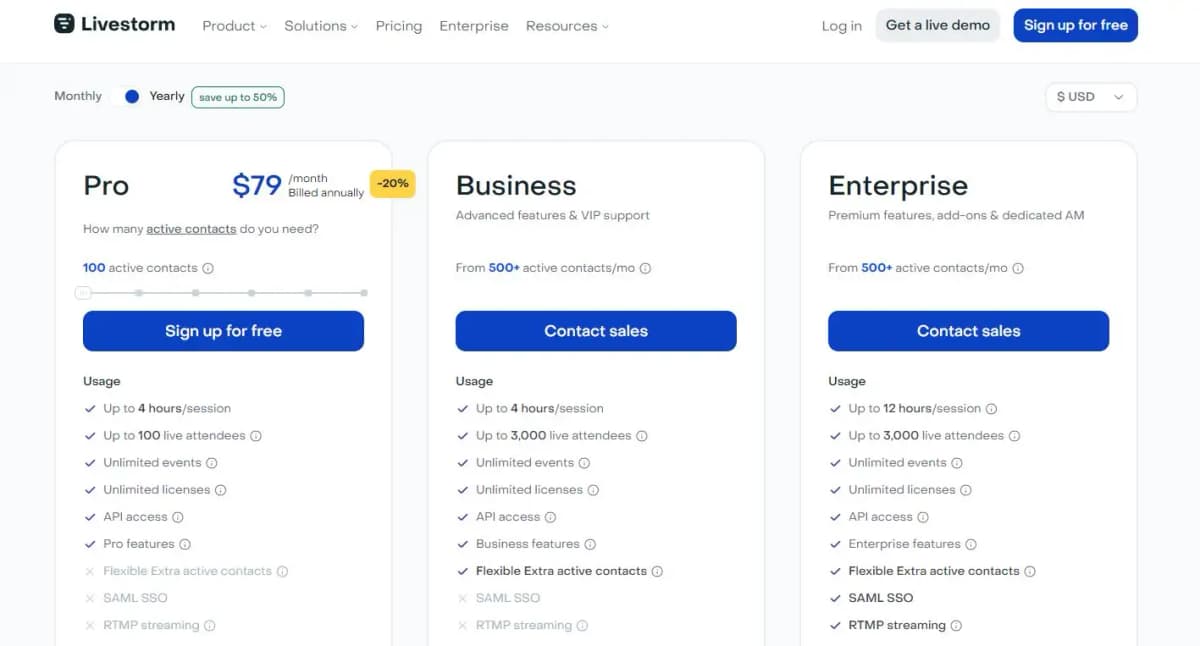
Task: Click Enterprise SAML SSO feature text
Action: click(881, 598)
